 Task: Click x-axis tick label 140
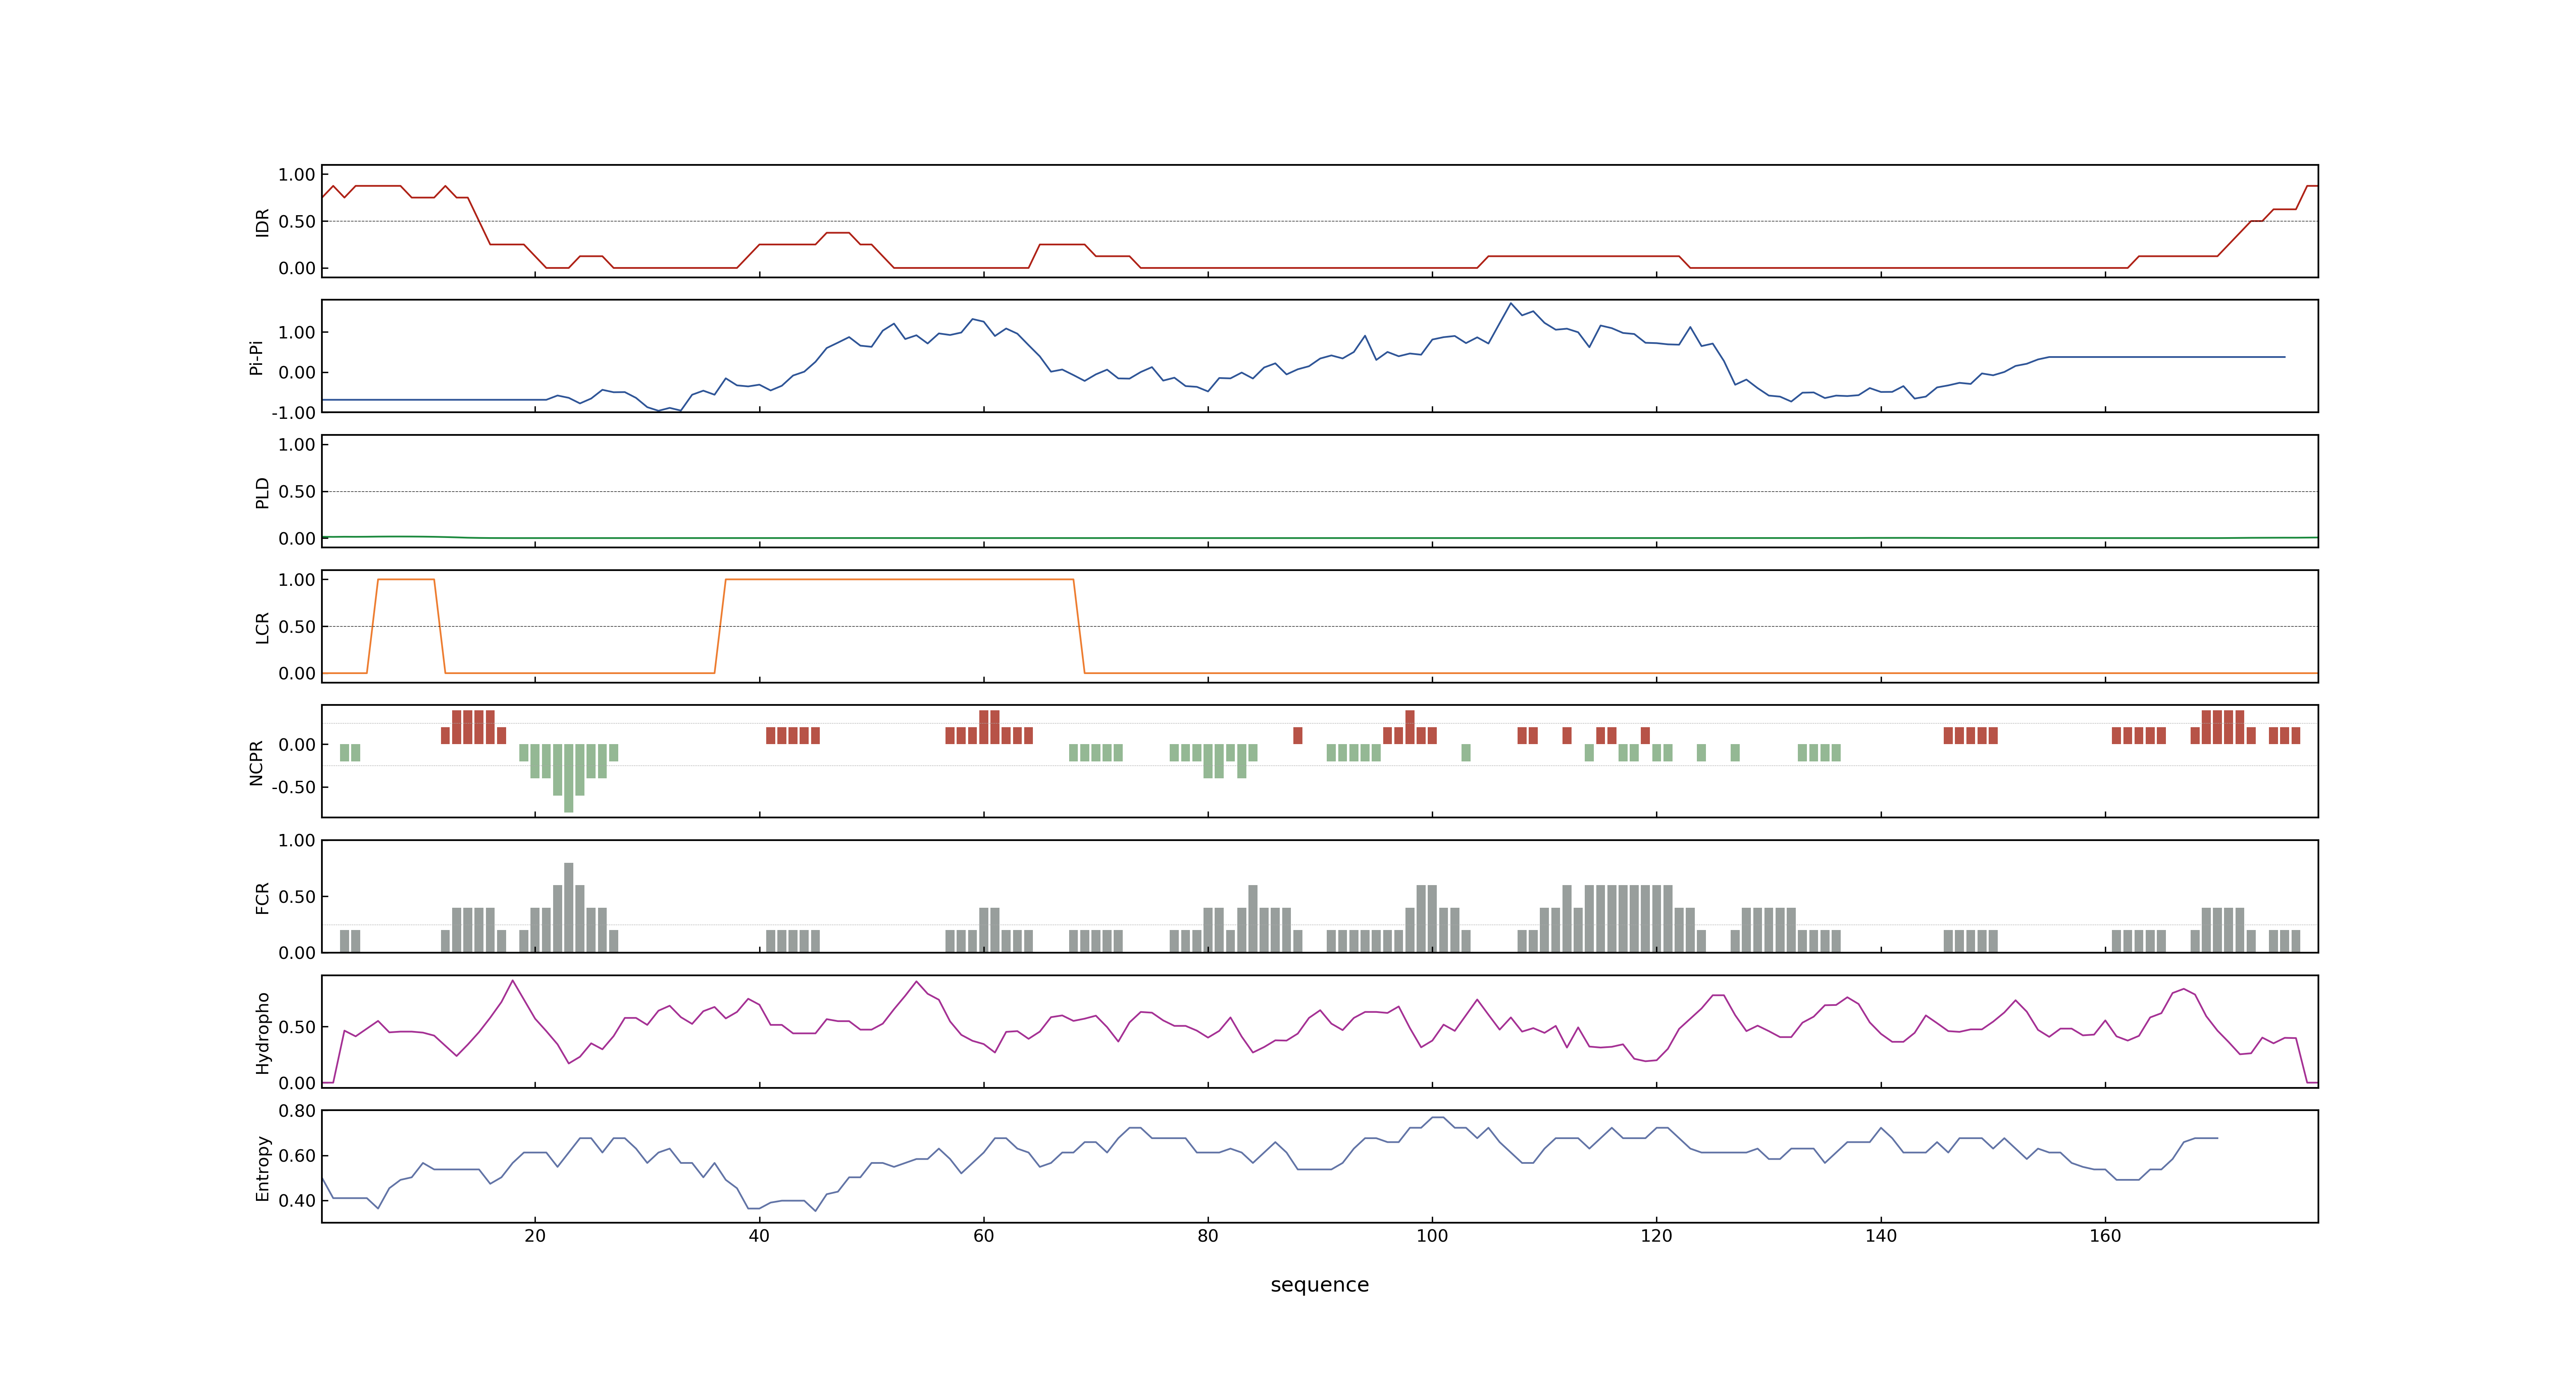pyautogui.click(x=1881, y=1236)
